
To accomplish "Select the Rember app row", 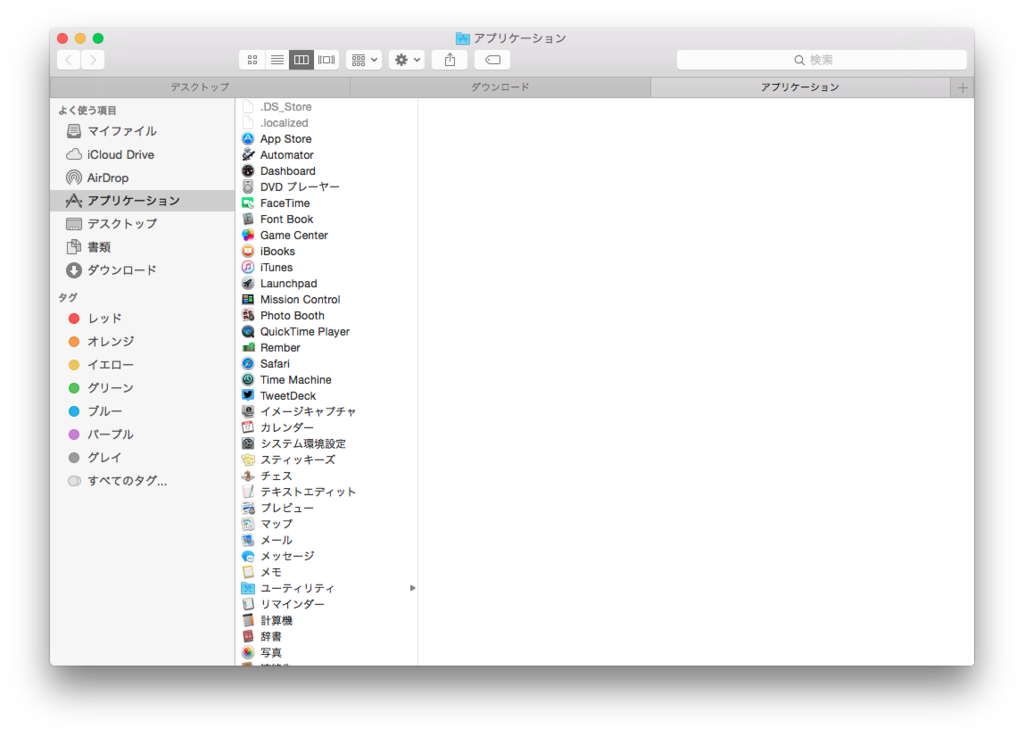I will coord(327,347).
